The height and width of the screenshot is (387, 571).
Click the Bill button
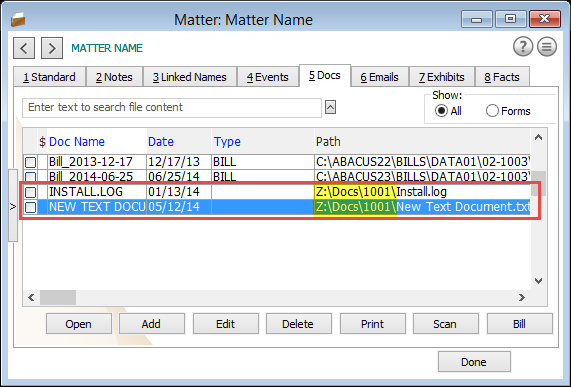tap(520, 324)
